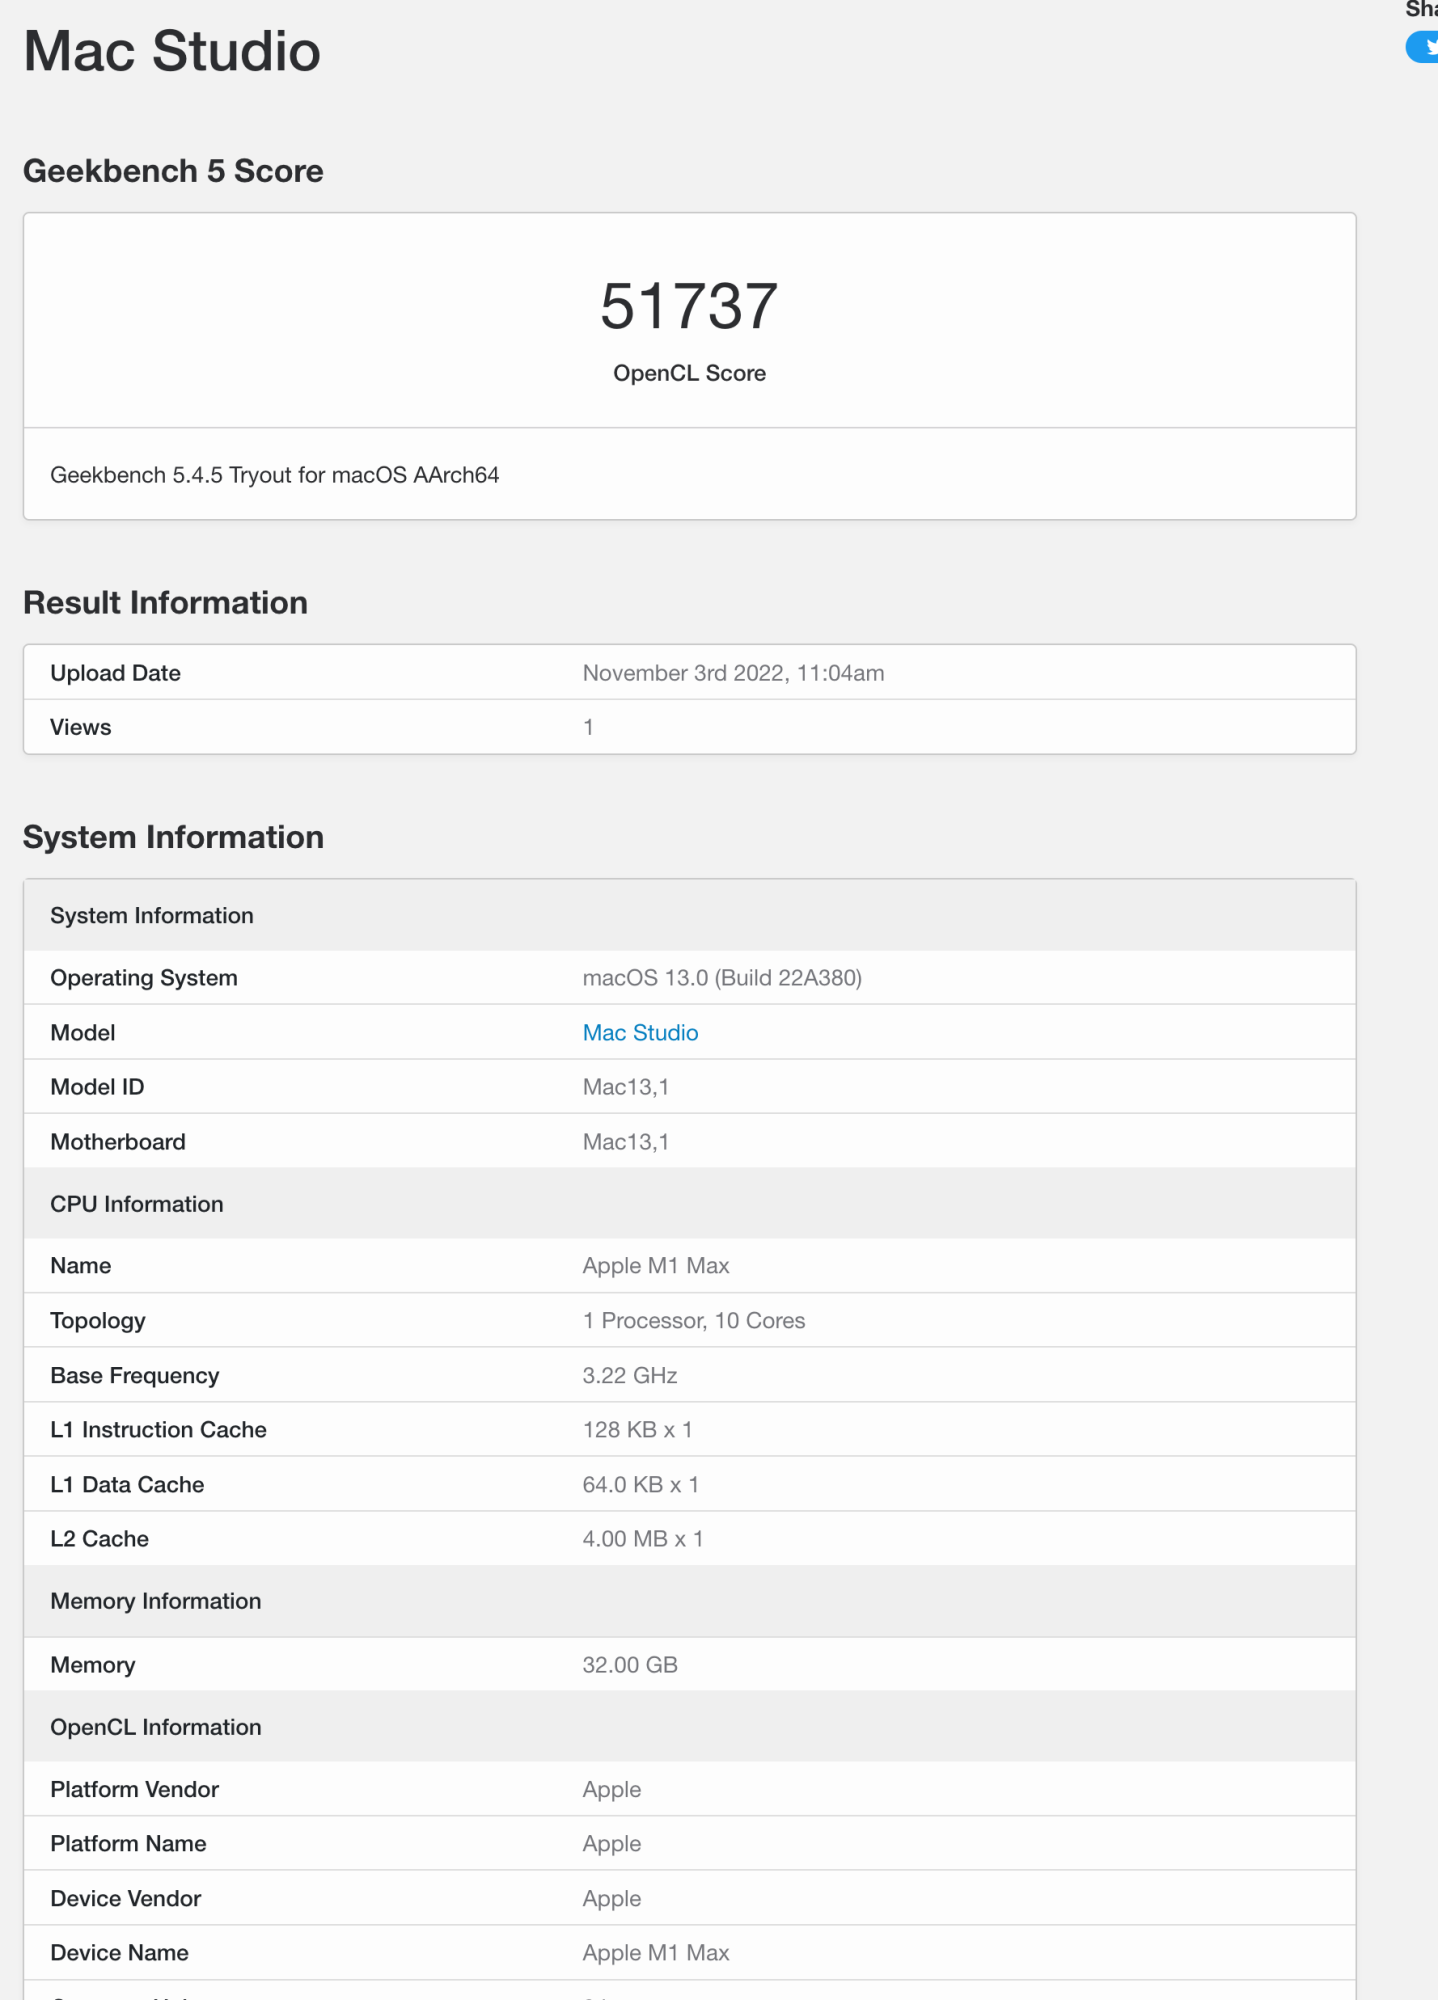Click the 'Mac Studio' page title
The width and height of the screenshot is (1438, 2000).
(x=172, y=51)
